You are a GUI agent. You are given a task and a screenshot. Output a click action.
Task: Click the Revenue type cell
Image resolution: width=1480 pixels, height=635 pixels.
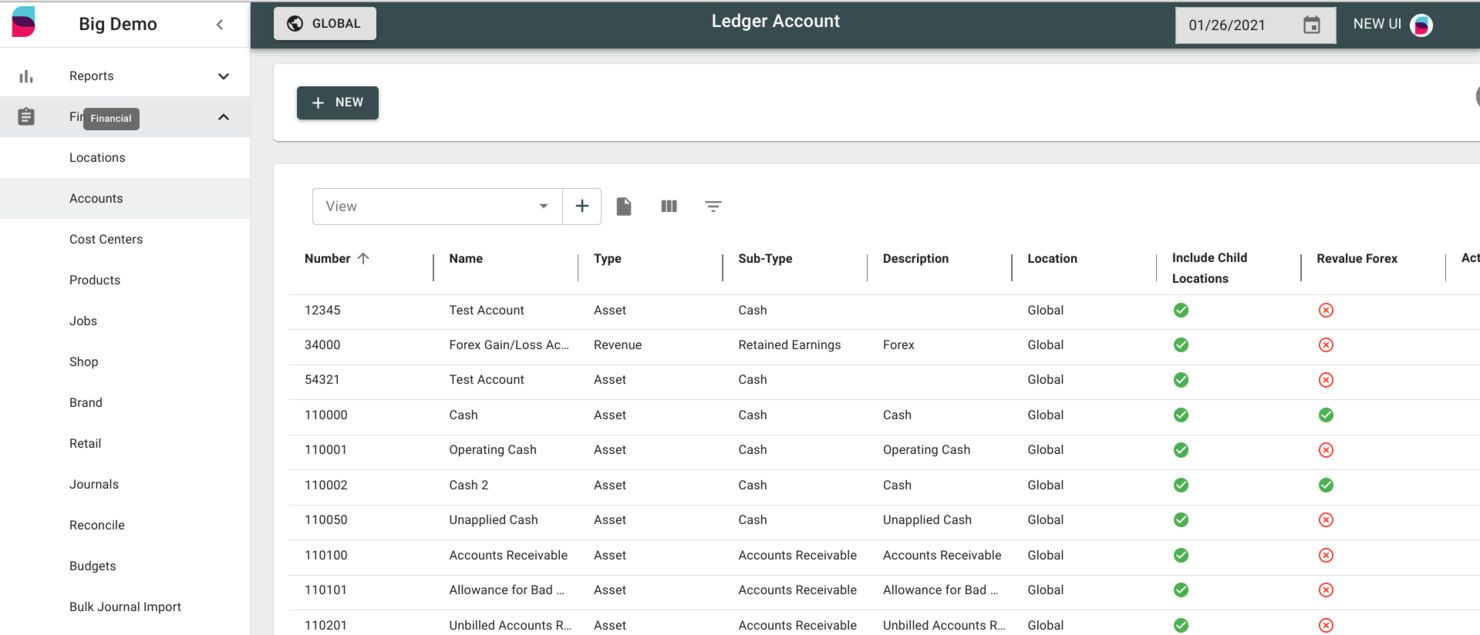[618, 345]
